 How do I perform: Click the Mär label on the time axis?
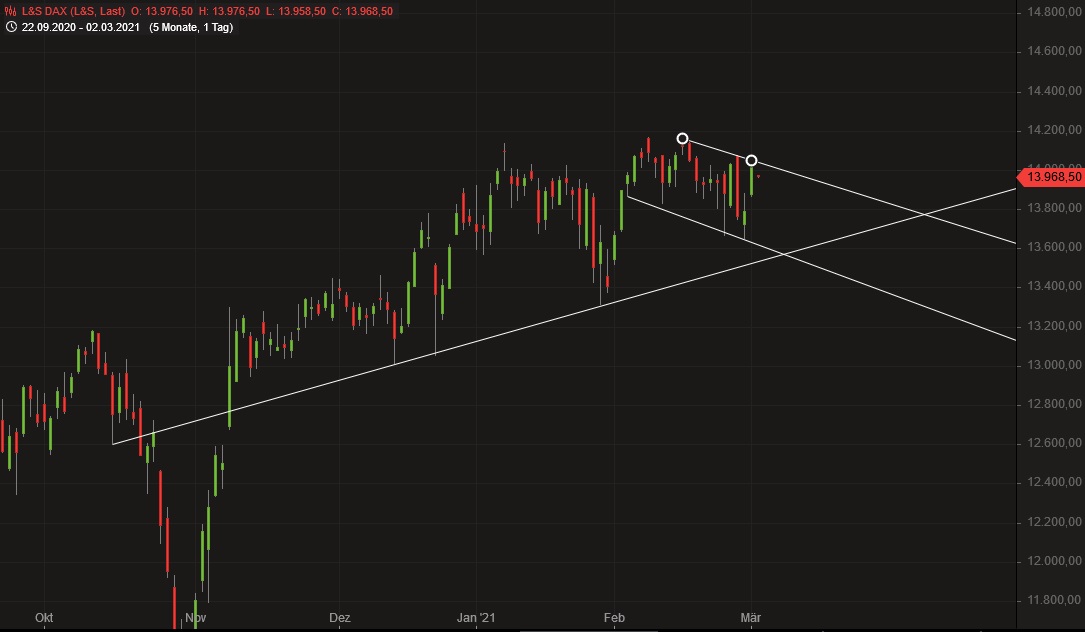pyautogui.click(x=752, y=618)
